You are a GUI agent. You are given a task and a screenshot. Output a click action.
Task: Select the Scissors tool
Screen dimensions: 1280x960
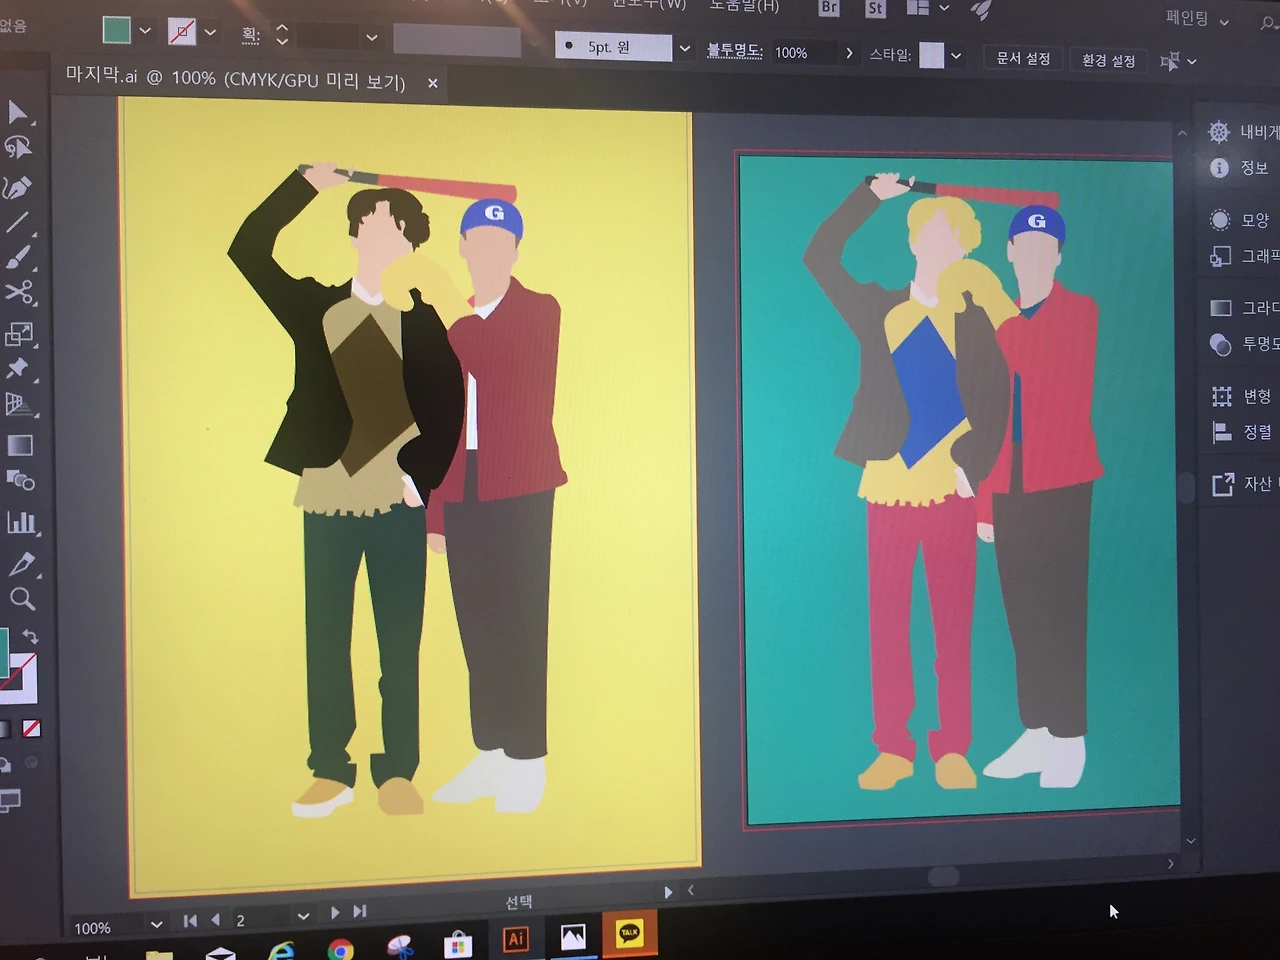coord(19,293)
